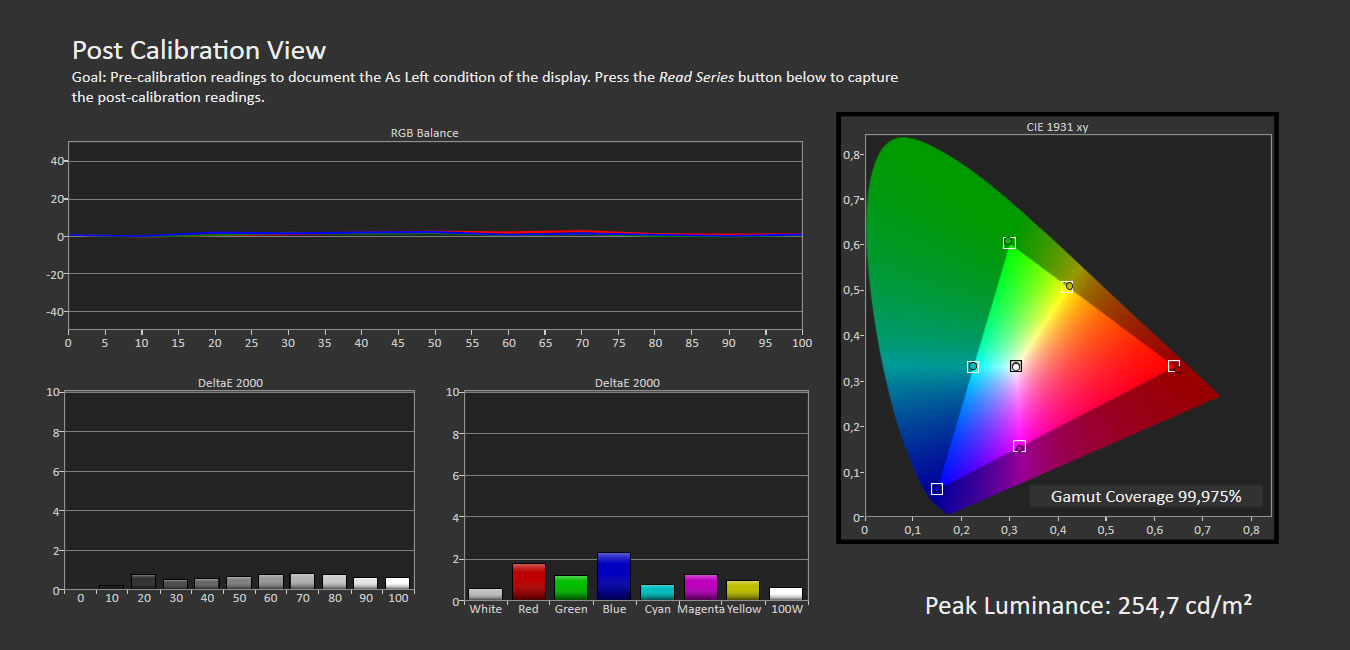The width and height of the screenshot is (1350, 650).
Task: Select the 70 bar in grayscale DeltaE chart
Action: pos(302,581)
